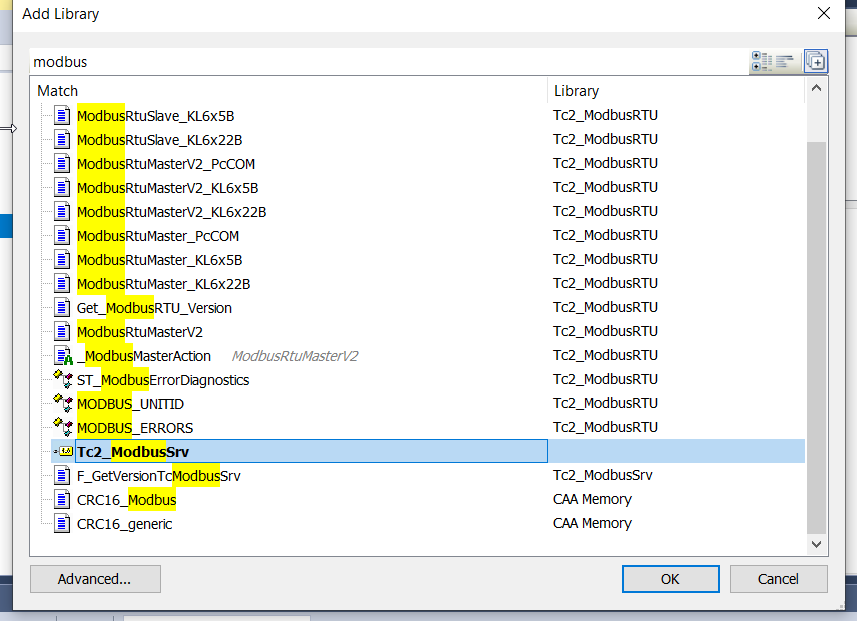This screenshot has width=857, height=621.
Task: Toggle the stacked-pages plus icon button
Action: click(x=815, y=61)
